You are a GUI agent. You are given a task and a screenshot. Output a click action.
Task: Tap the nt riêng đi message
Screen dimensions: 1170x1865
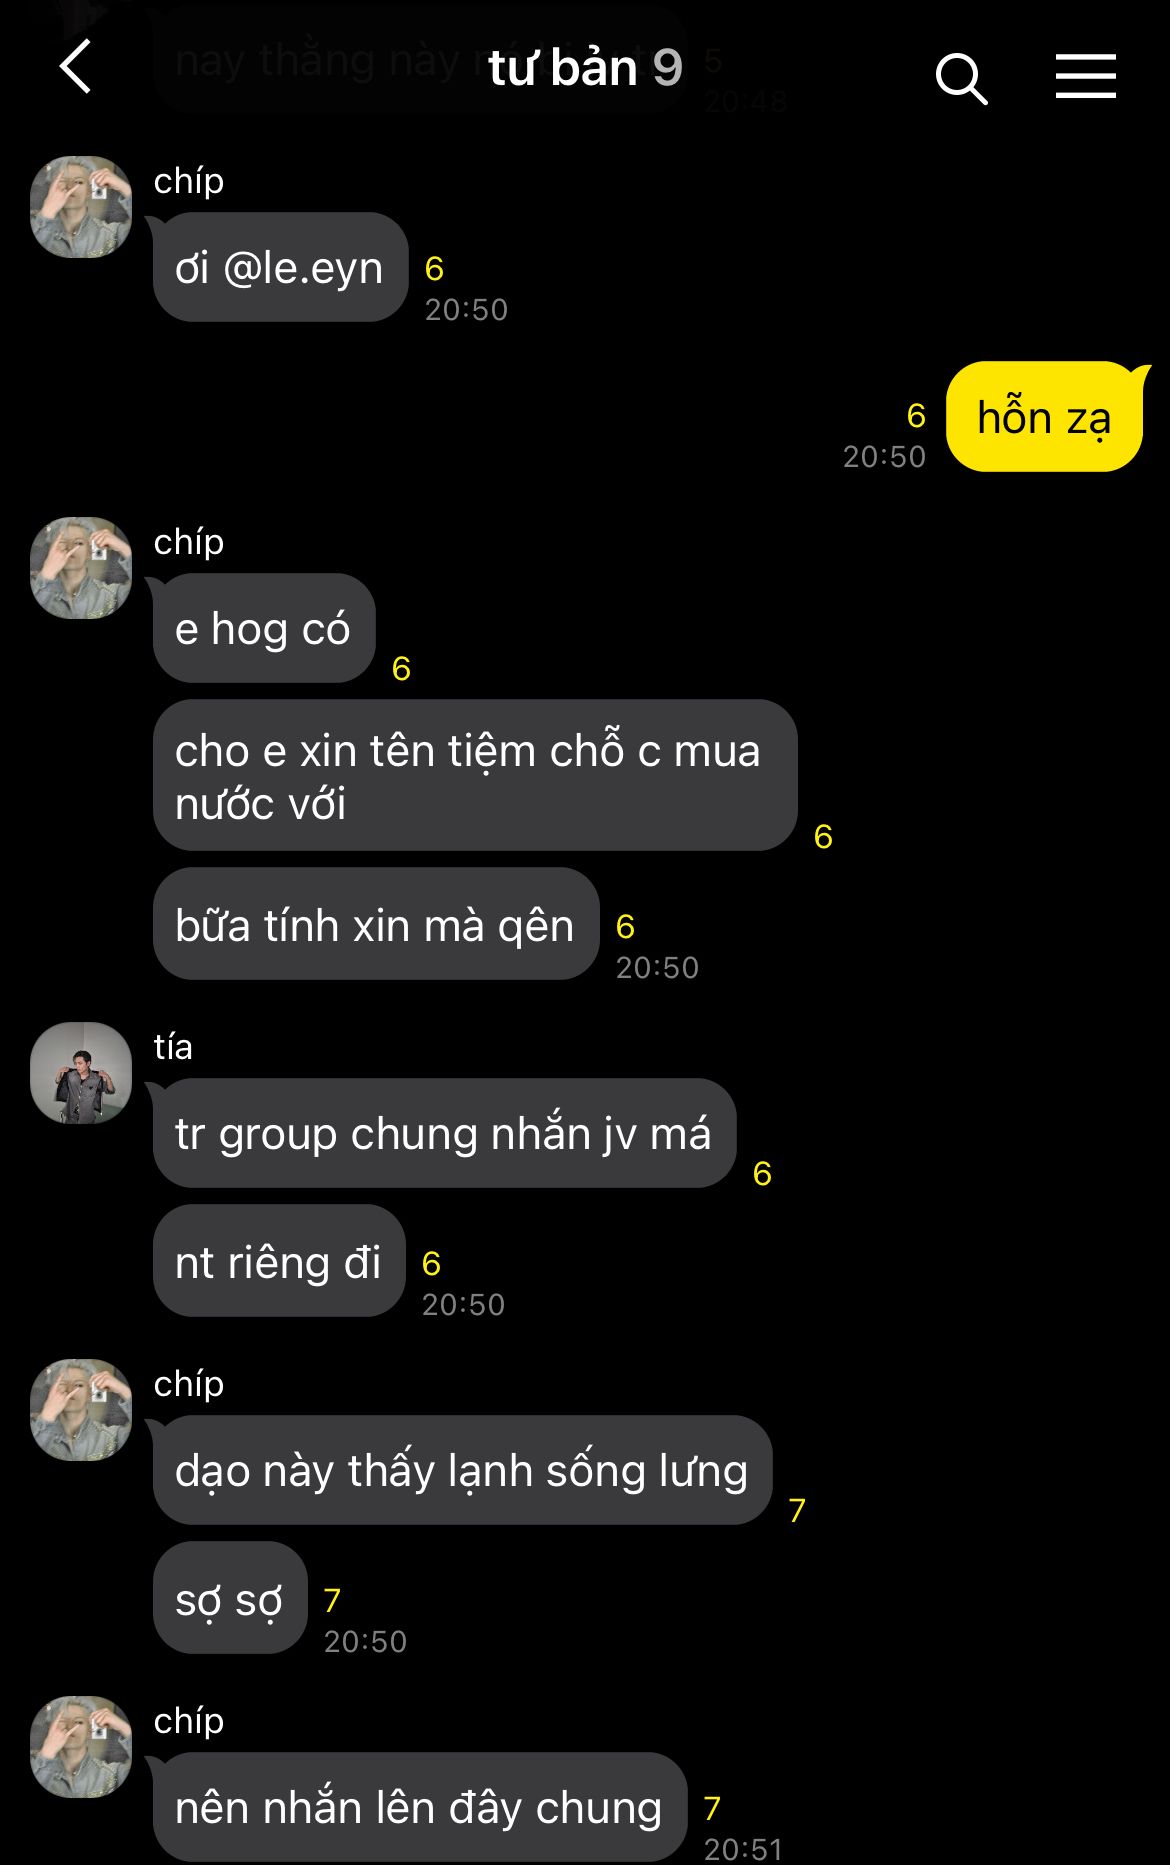(x=279, y=1261)
